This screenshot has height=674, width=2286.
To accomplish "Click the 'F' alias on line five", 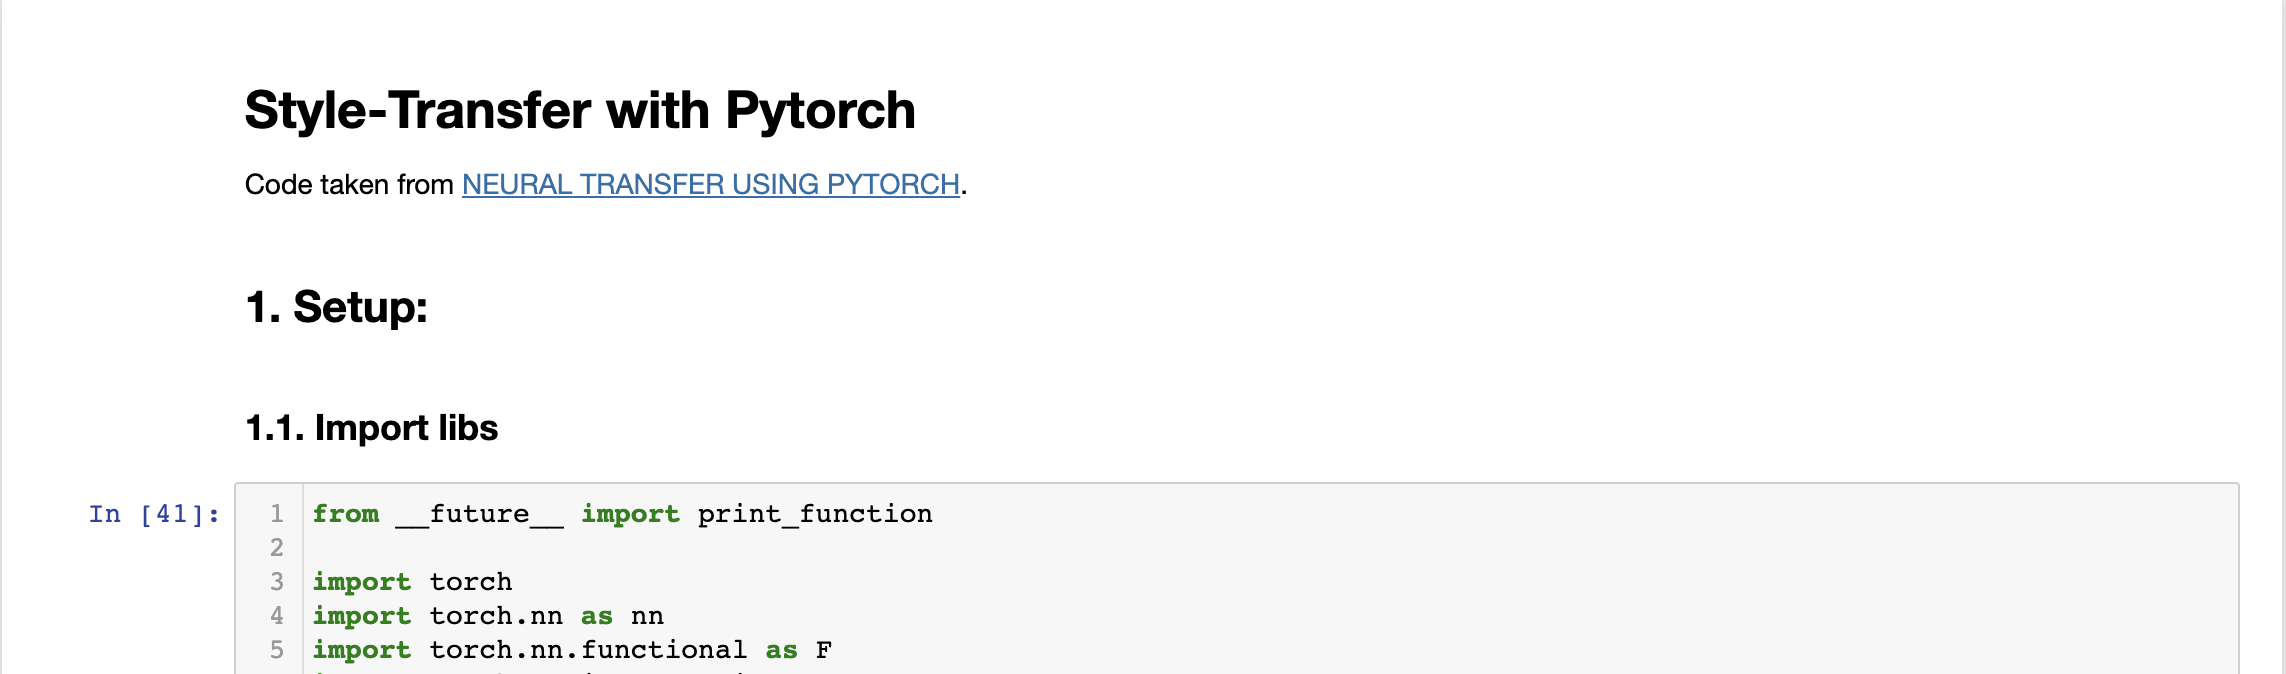I will pos(823,650).
